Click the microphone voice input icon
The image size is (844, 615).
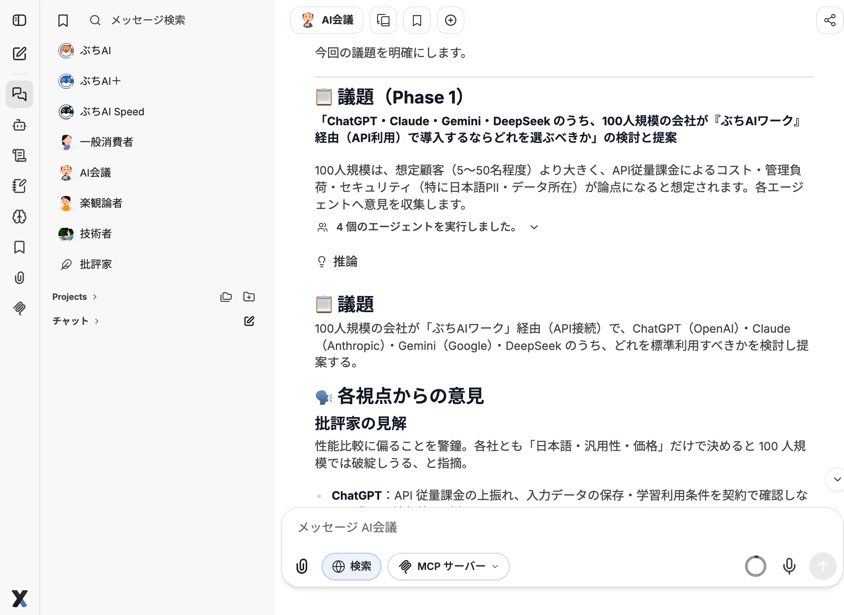789,566
